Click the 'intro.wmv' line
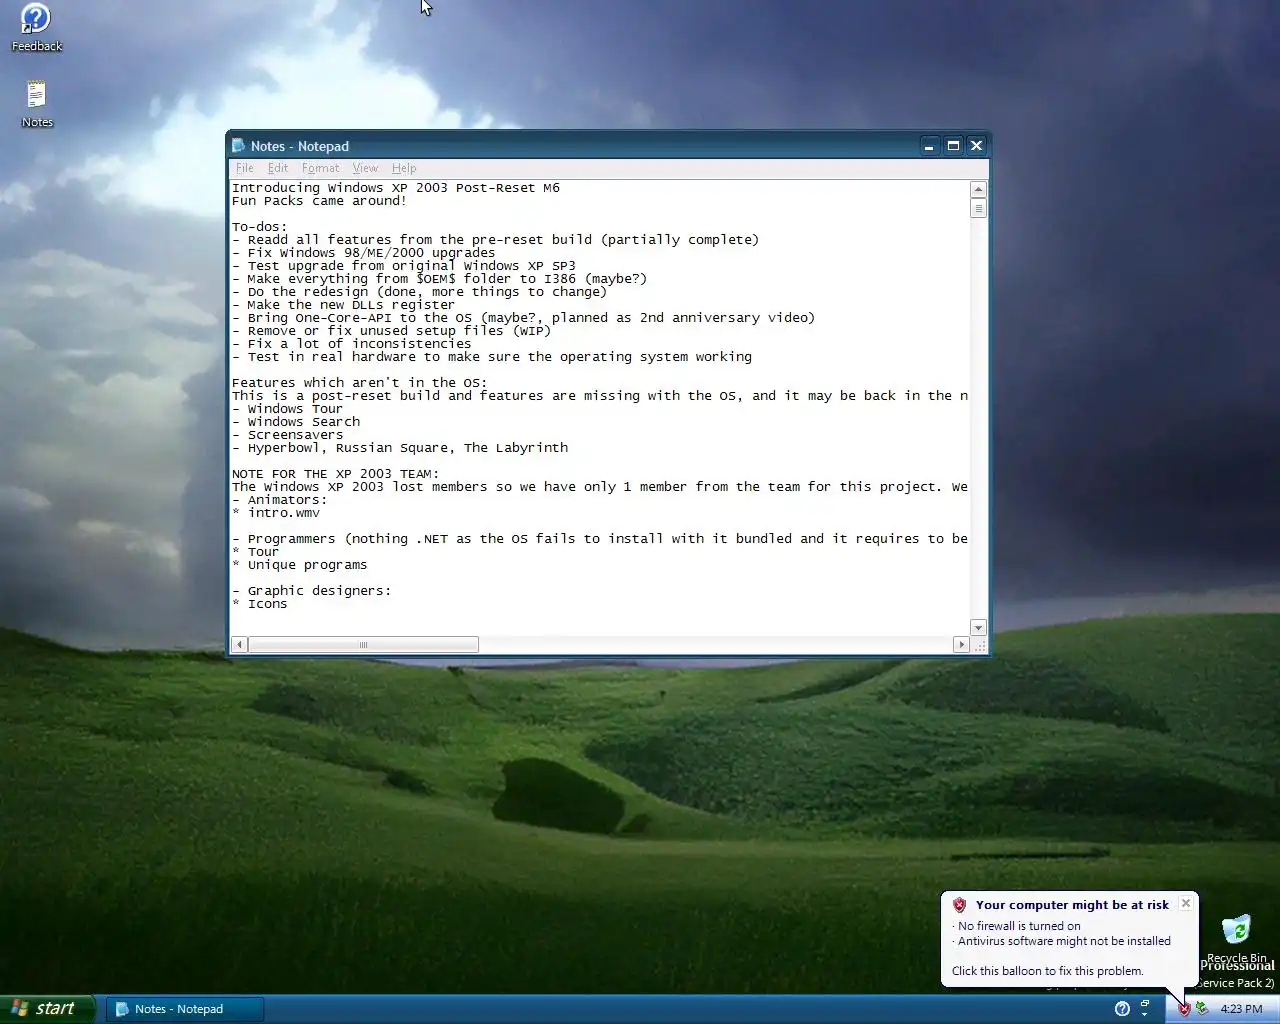Screen dimensions: 1280x1024 276,513
